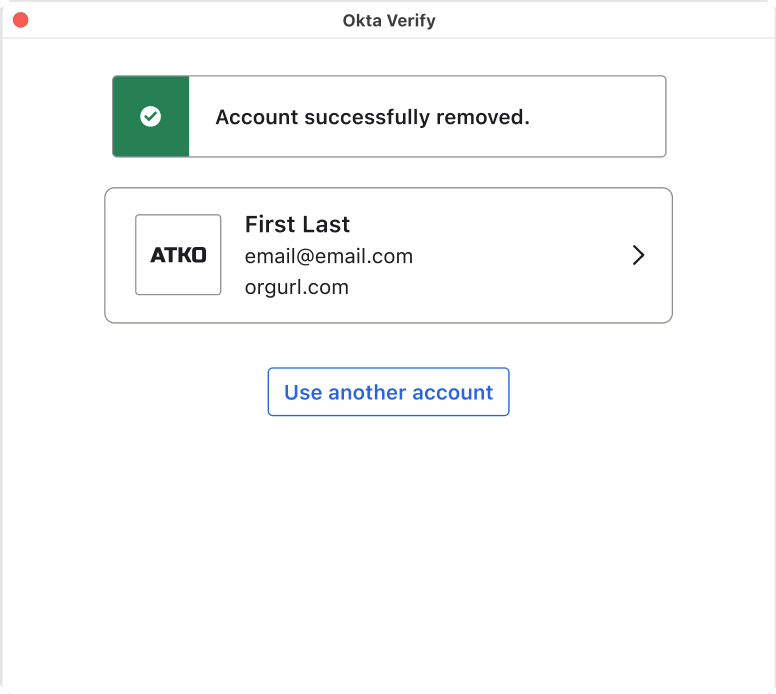
Task: Click the gap between account card and Use another account
Action: click(x=388, y=346)
